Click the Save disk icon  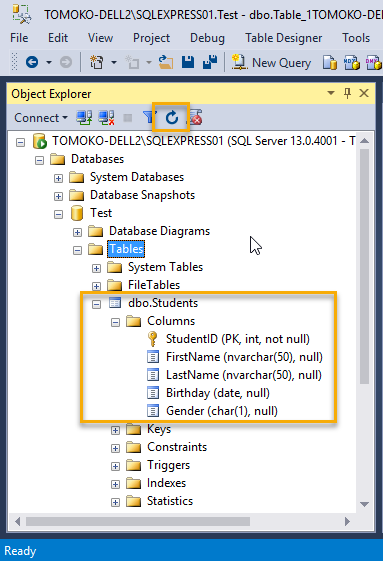188,62
